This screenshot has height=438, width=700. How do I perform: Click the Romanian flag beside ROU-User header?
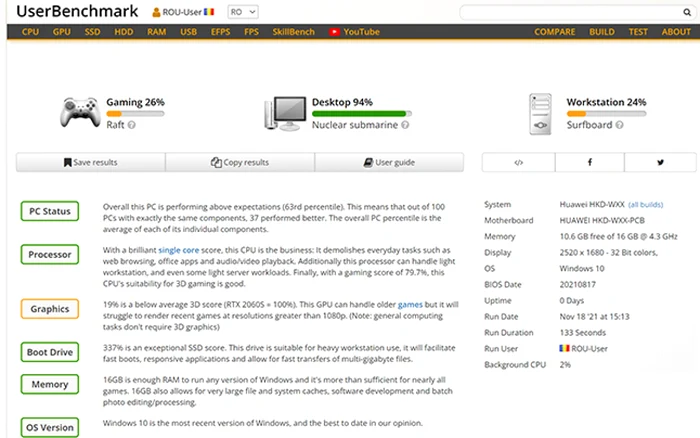(209, 12)
